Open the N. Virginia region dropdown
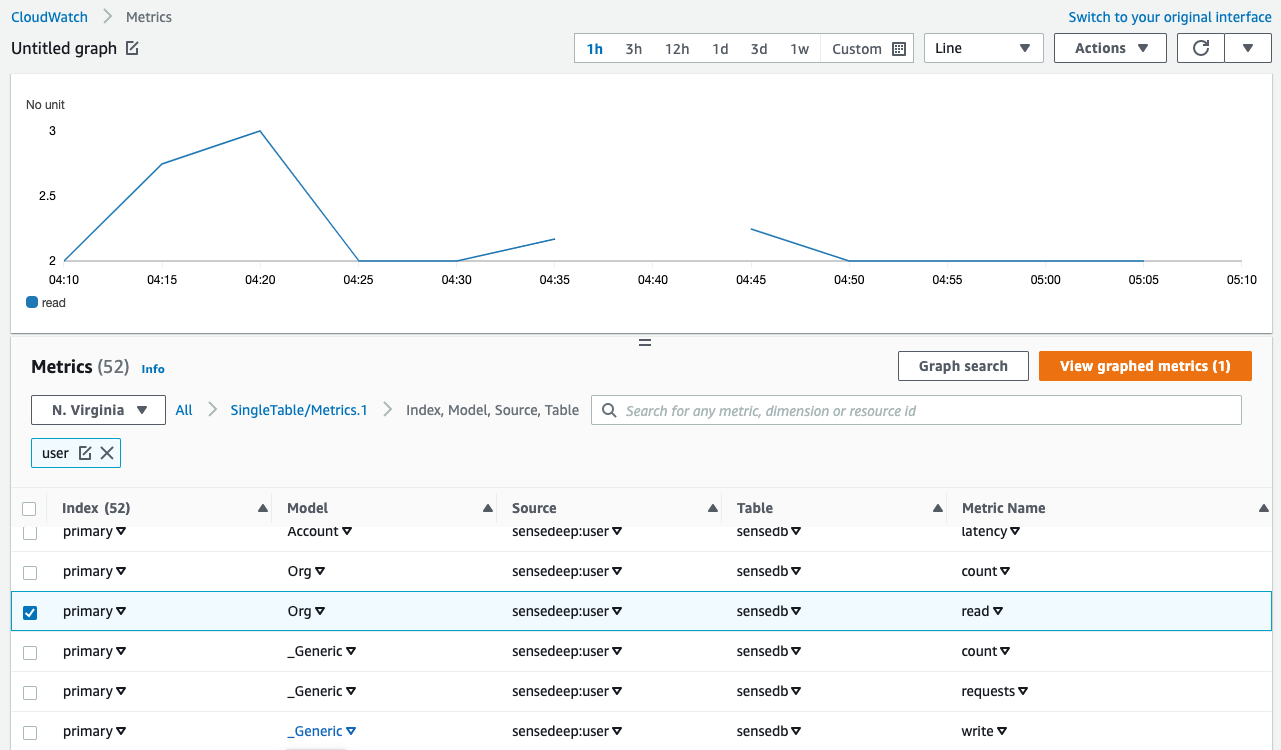Viewport: 1281px width, 750px height. click(x=98, y=410)
